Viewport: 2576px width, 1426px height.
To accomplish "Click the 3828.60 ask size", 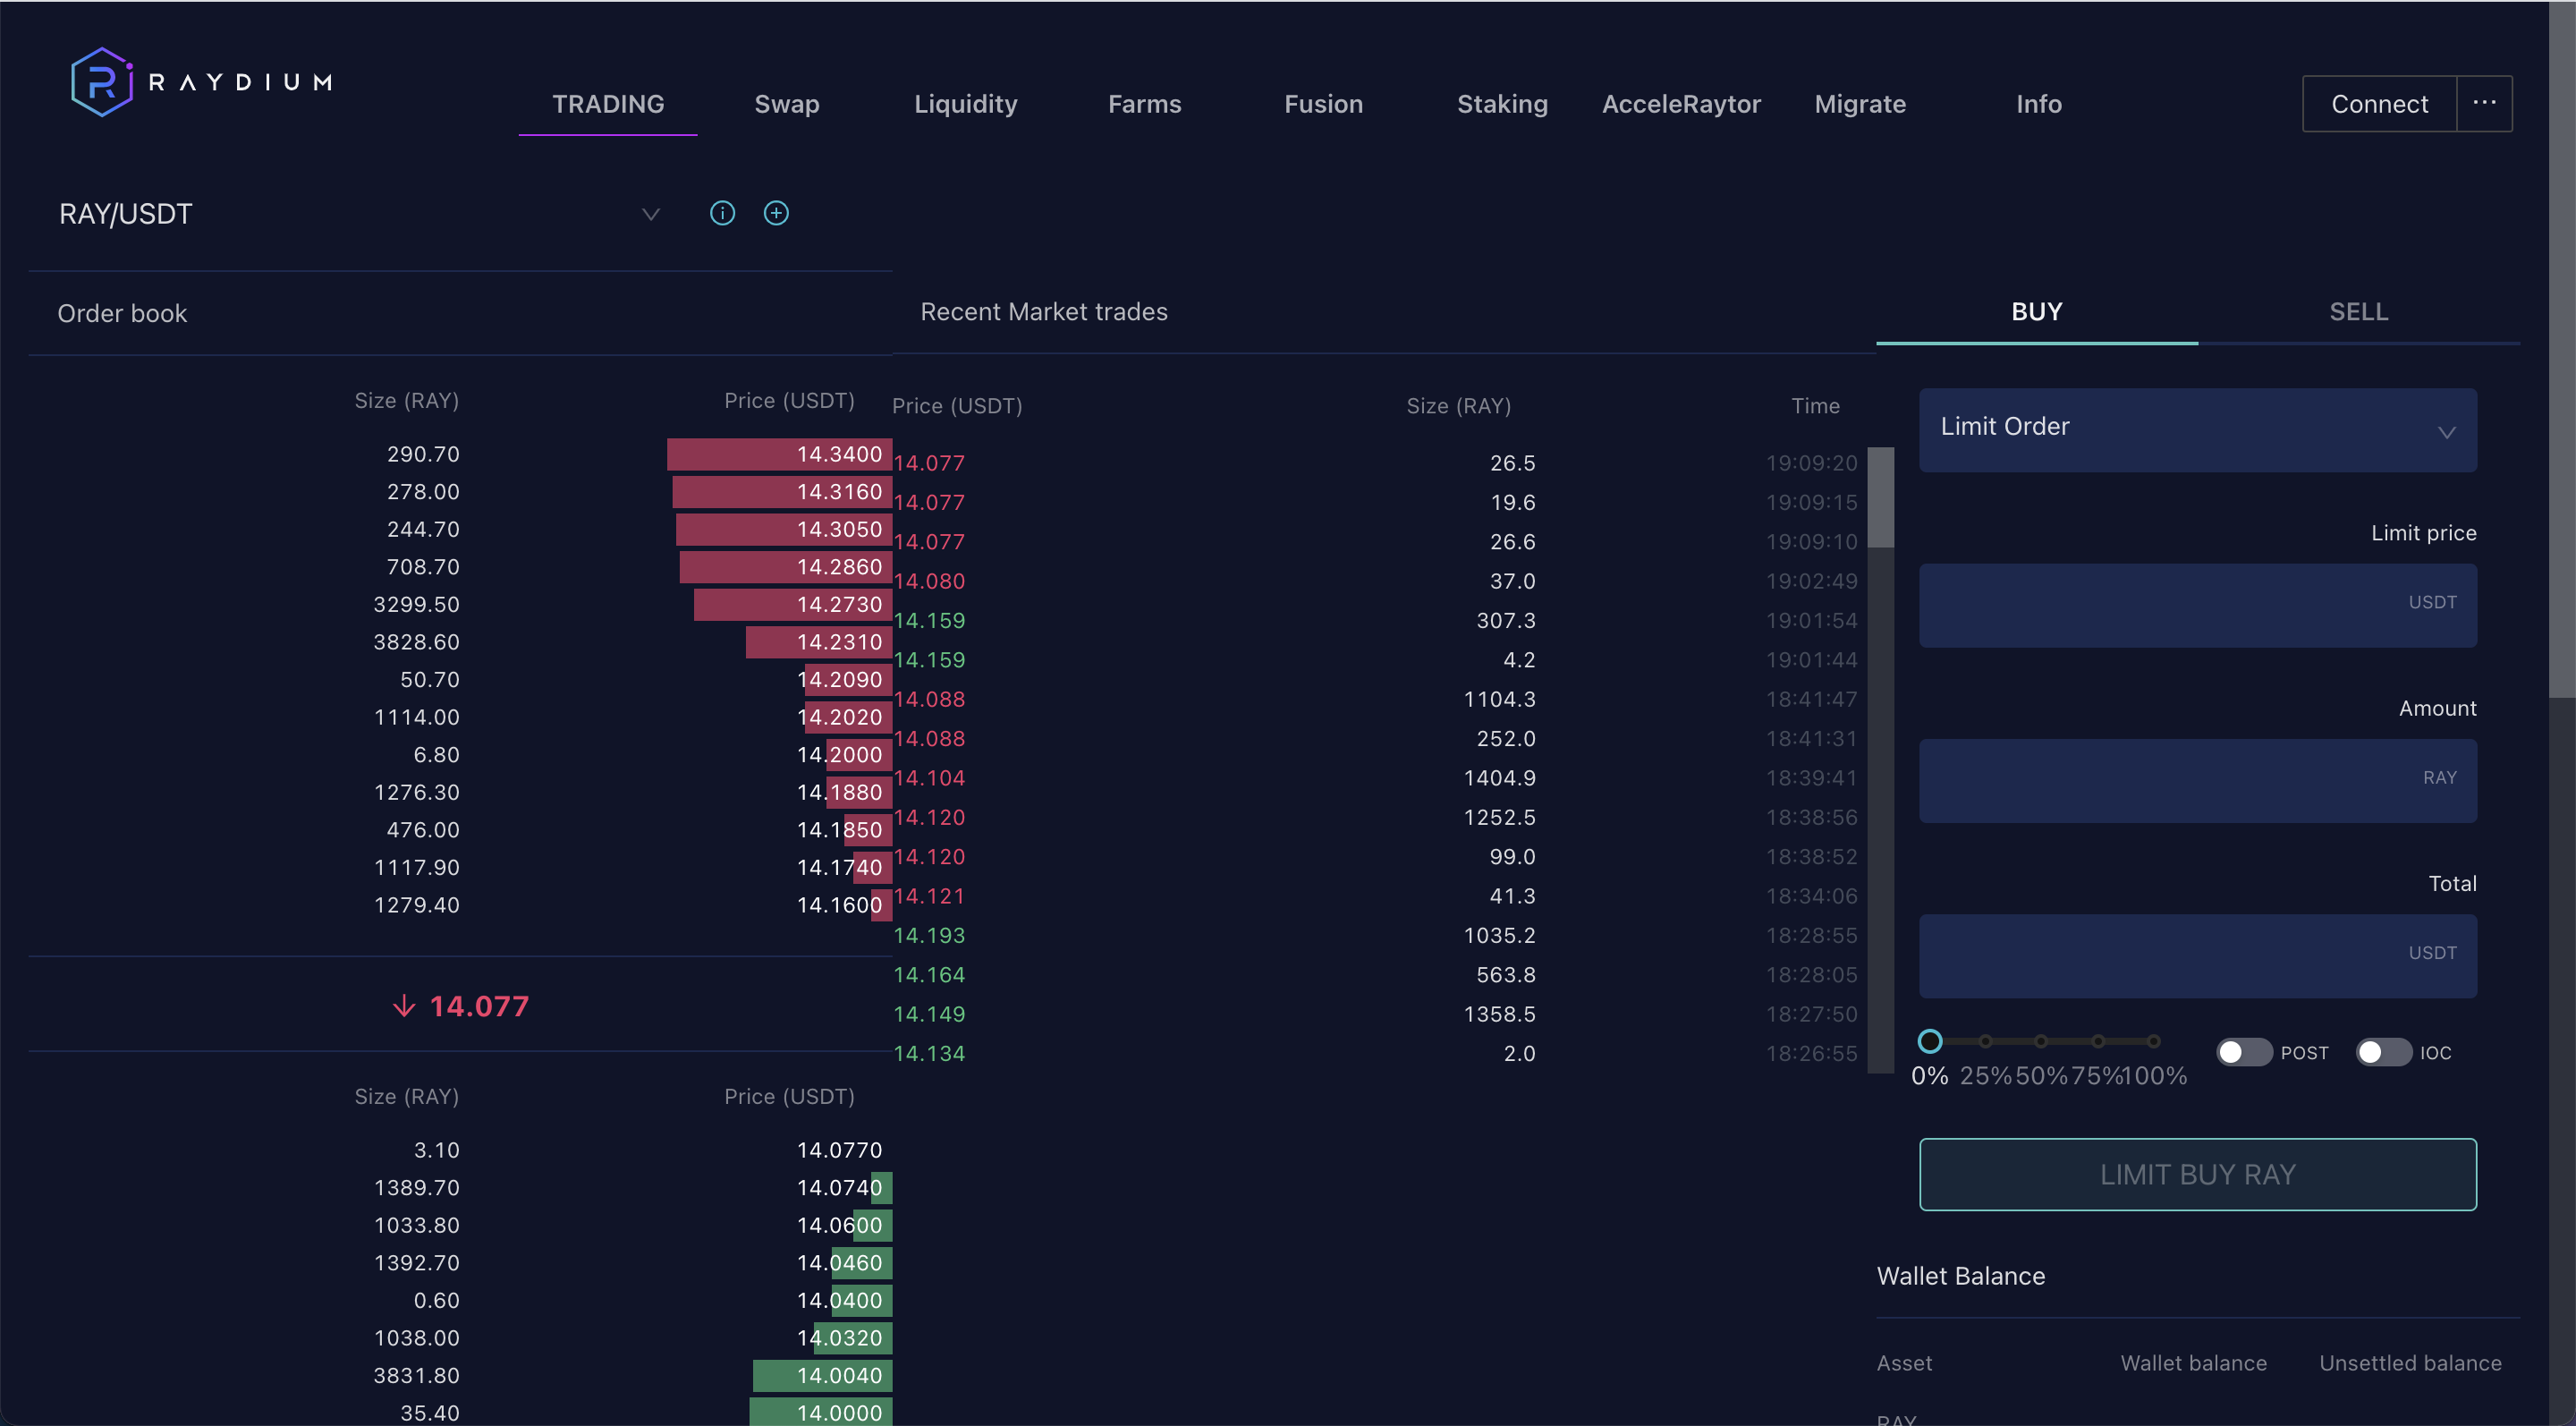I will 416,642.
